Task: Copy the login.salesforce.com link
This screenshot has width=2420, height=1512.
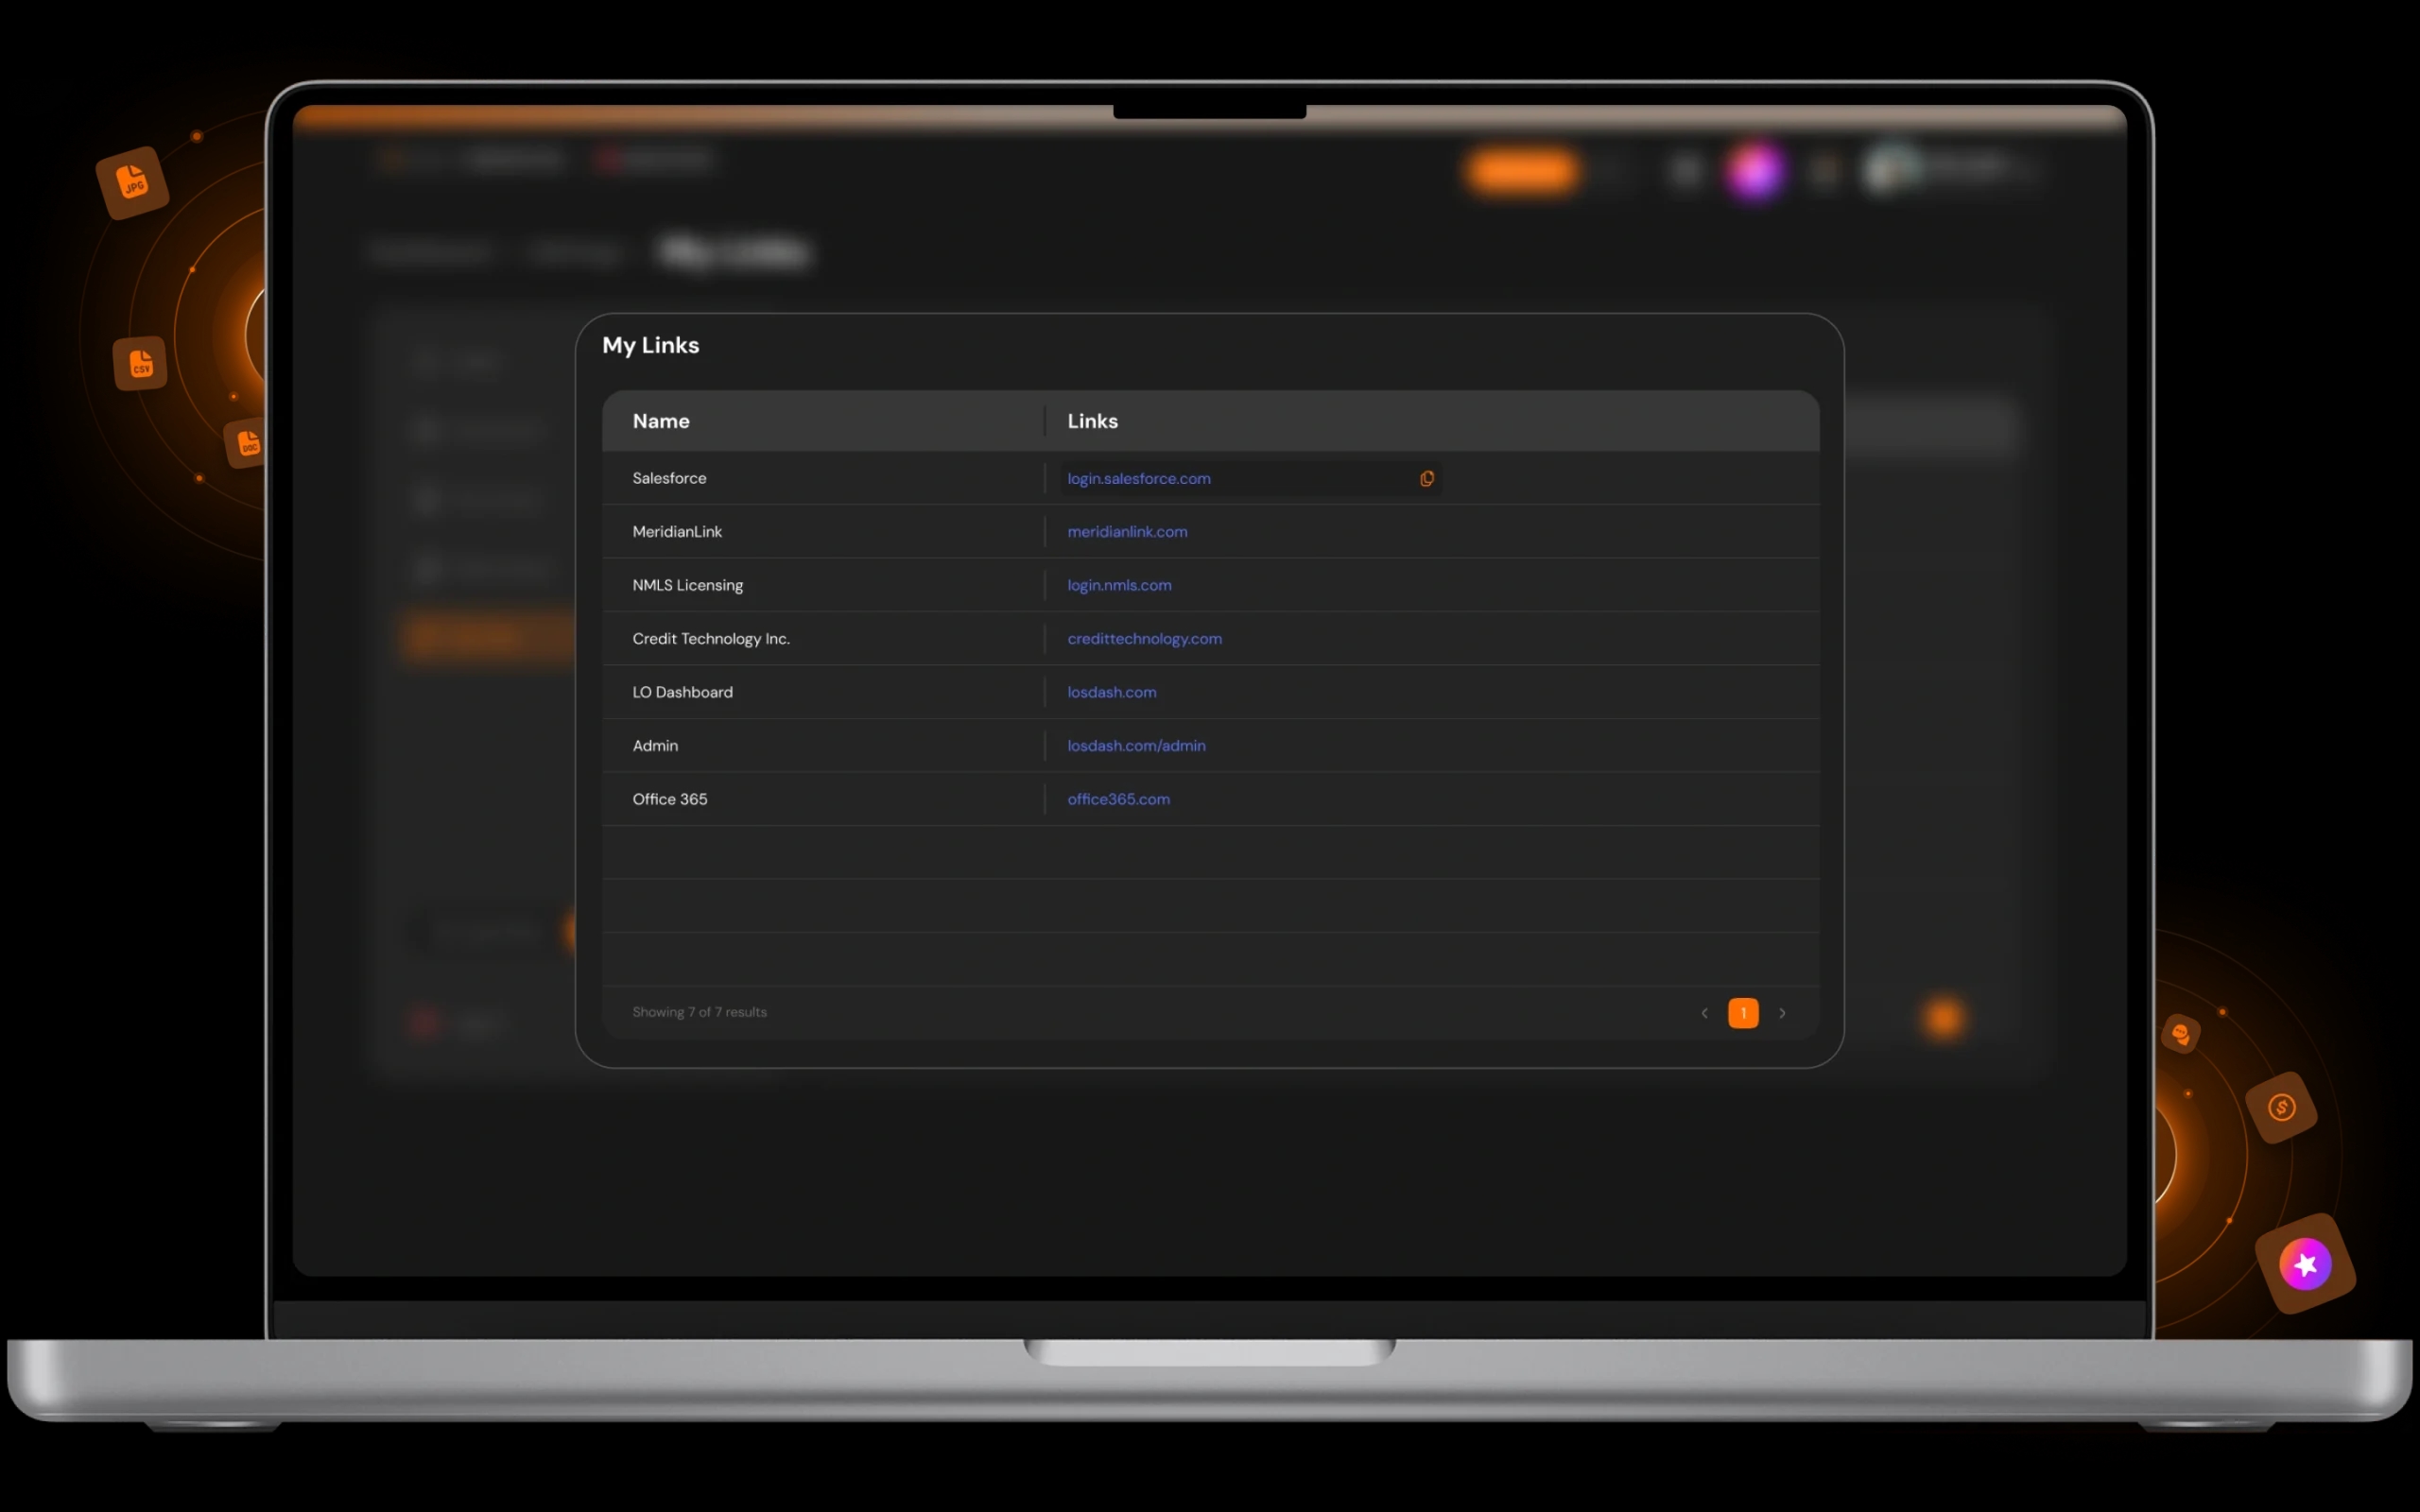Action: [x=1426, y=478]
